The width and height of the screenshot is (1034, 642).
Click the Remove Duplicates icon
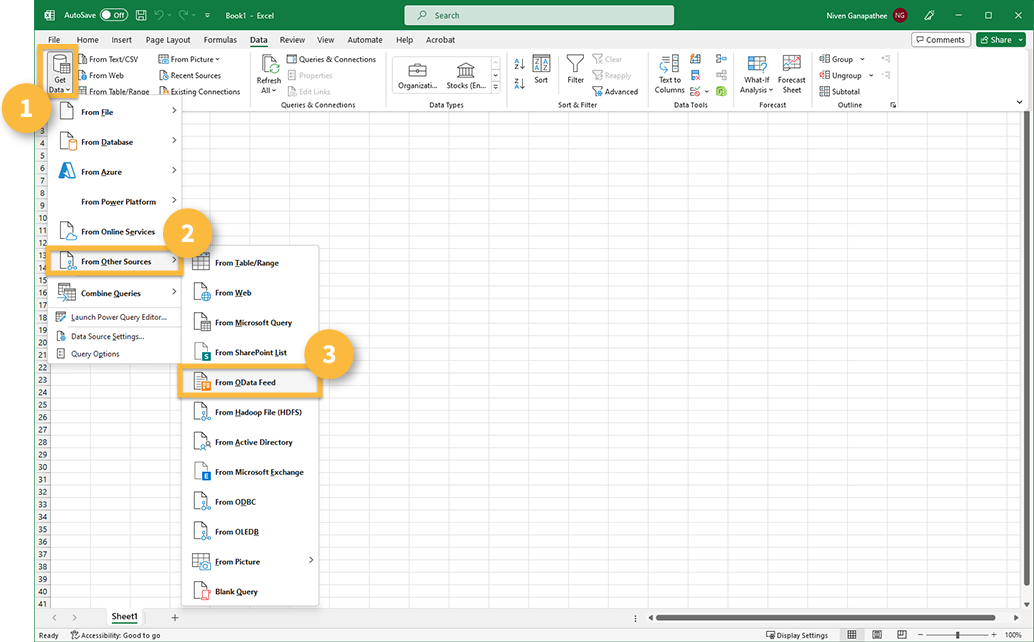pyautogui.click(x=695, y=75)
